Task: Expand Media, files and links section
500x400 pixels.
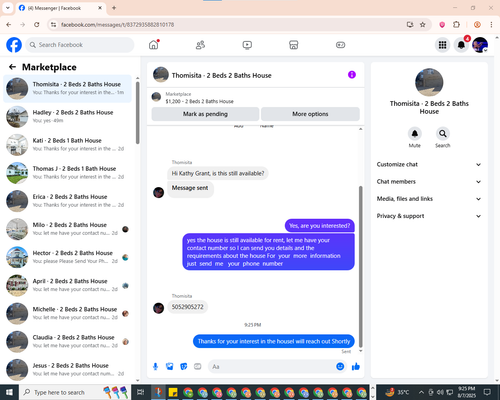Action: (x=429, y=199)
